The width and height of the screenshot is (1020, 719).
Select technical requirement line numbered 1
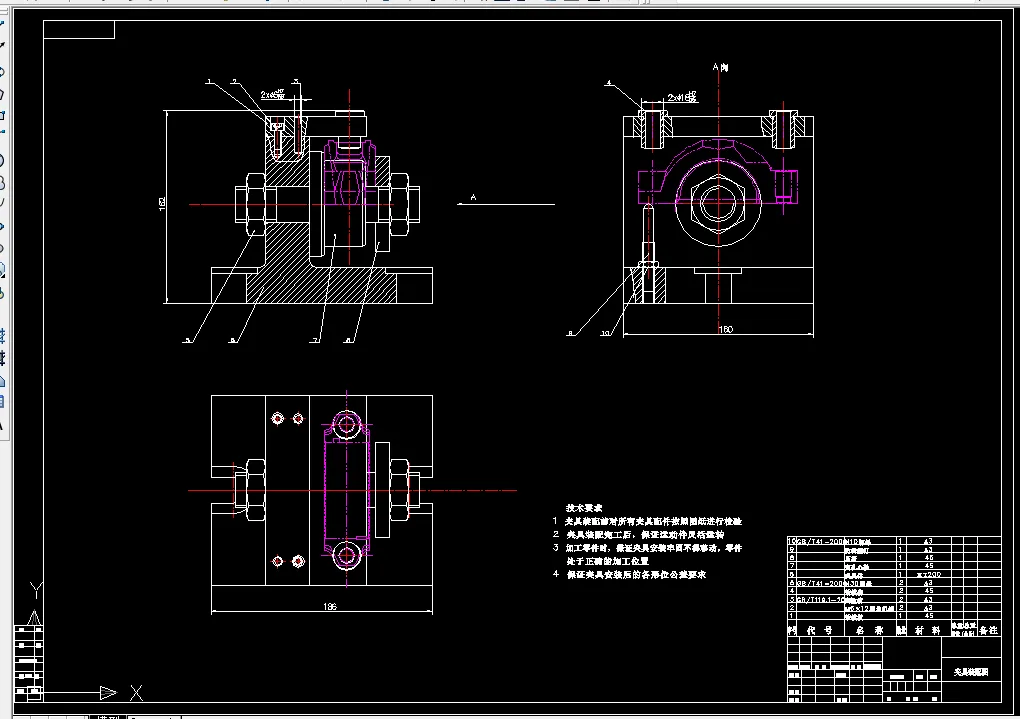click(x=647, y=521)
